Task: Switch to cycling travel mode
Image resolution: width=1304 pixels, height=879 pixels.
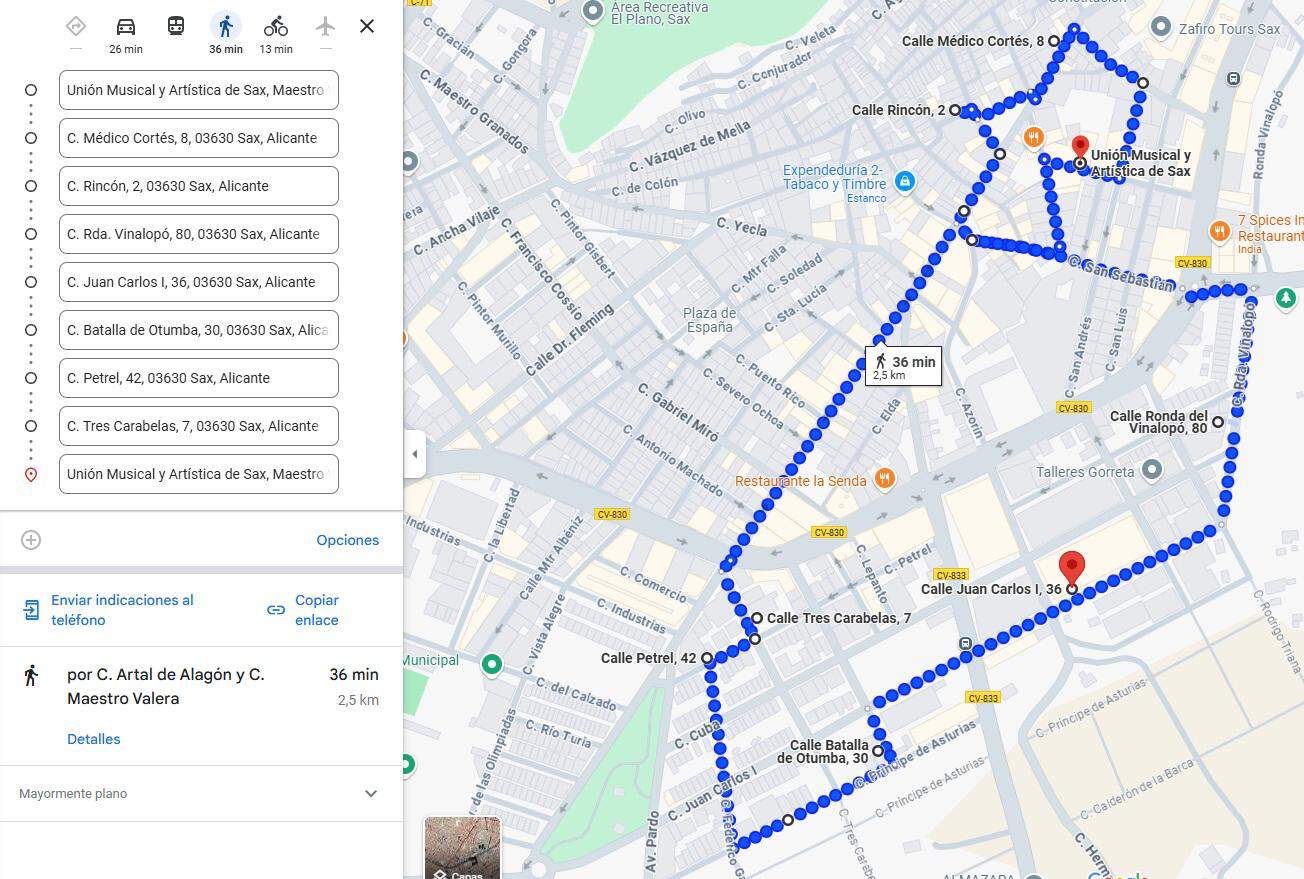Action: coord(276,26)
